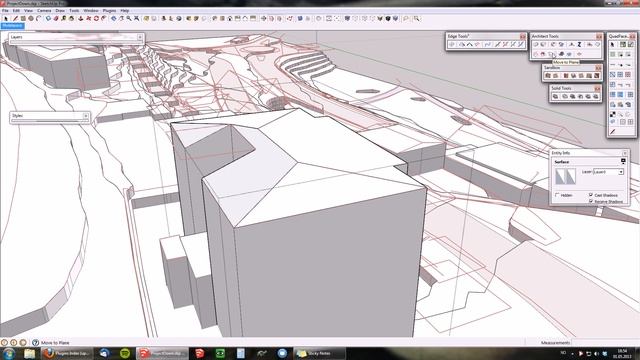Screen dimensions: 640x360
Task: Select Sandbox Smoove tool
Action: click(x=566, y=76)
